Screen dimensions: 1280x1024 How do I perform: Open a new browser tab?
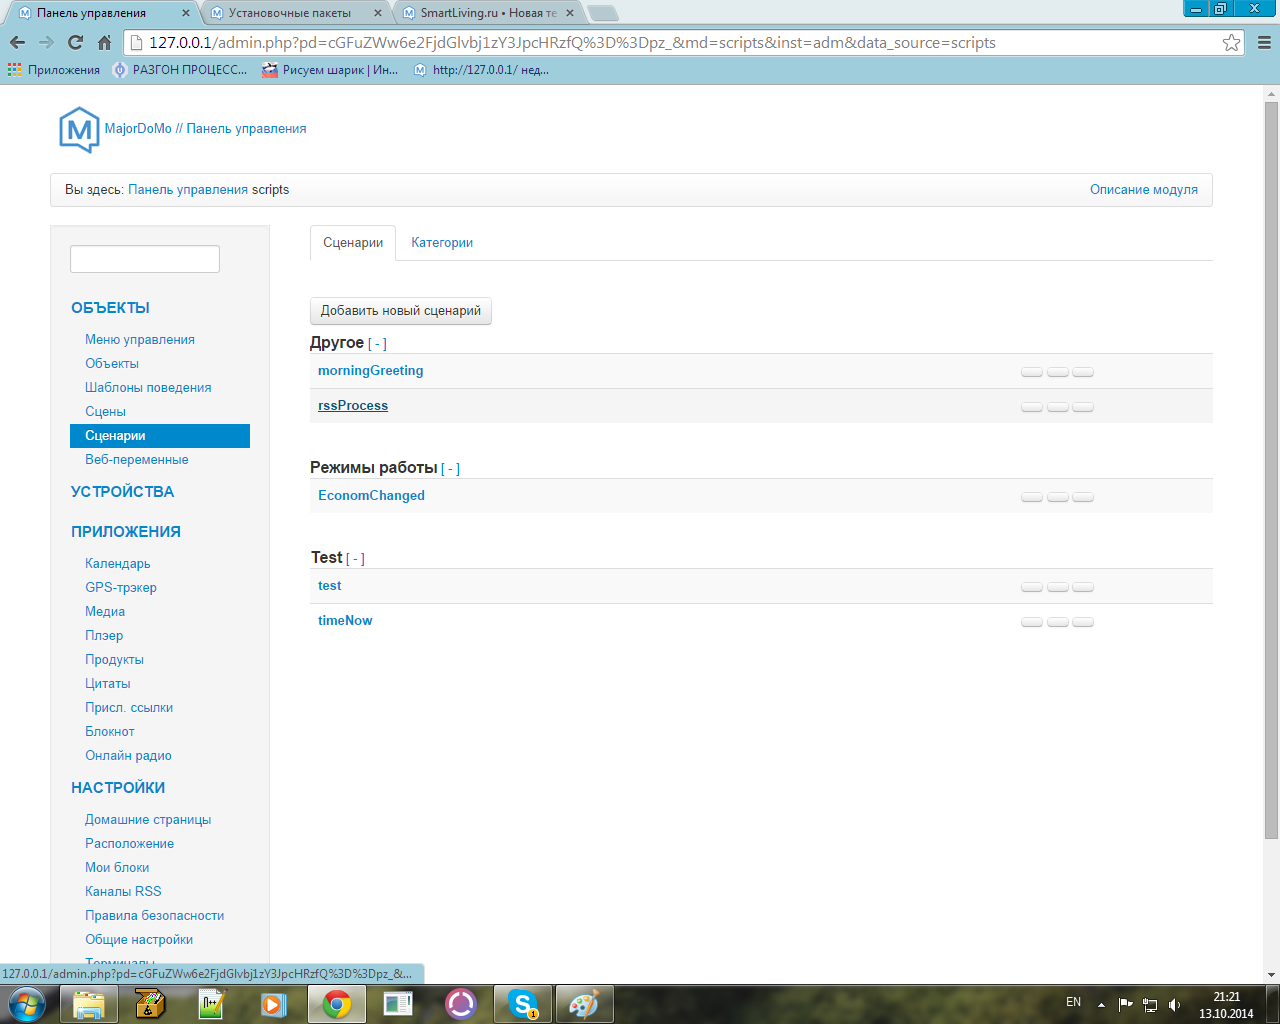pyautogui.click(x=602, y=13)
